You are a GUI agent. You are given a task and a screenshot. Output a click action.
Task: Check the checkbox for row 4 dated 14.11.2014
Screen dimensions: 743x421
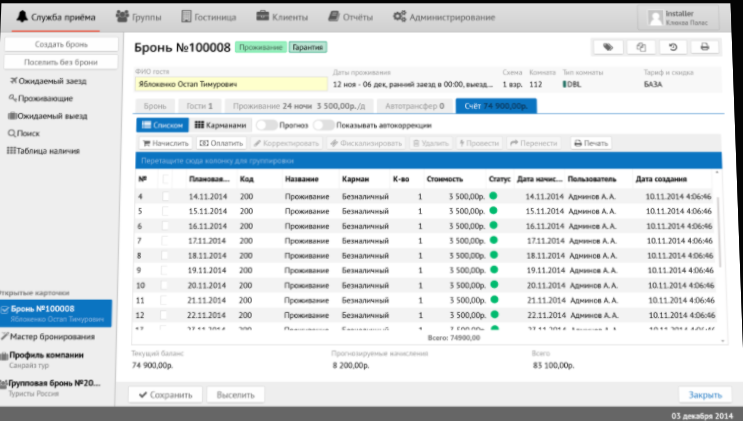pos(167,196)
